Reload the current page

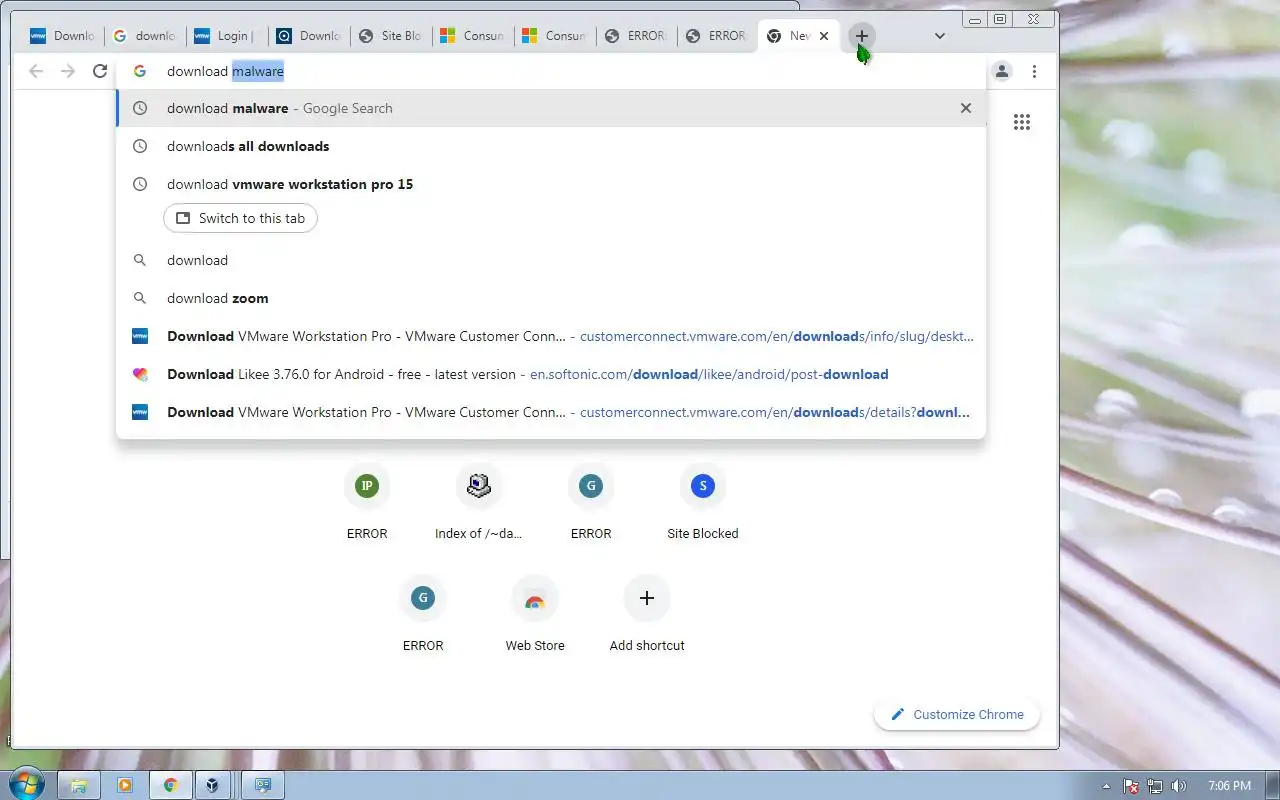[100, 71]
